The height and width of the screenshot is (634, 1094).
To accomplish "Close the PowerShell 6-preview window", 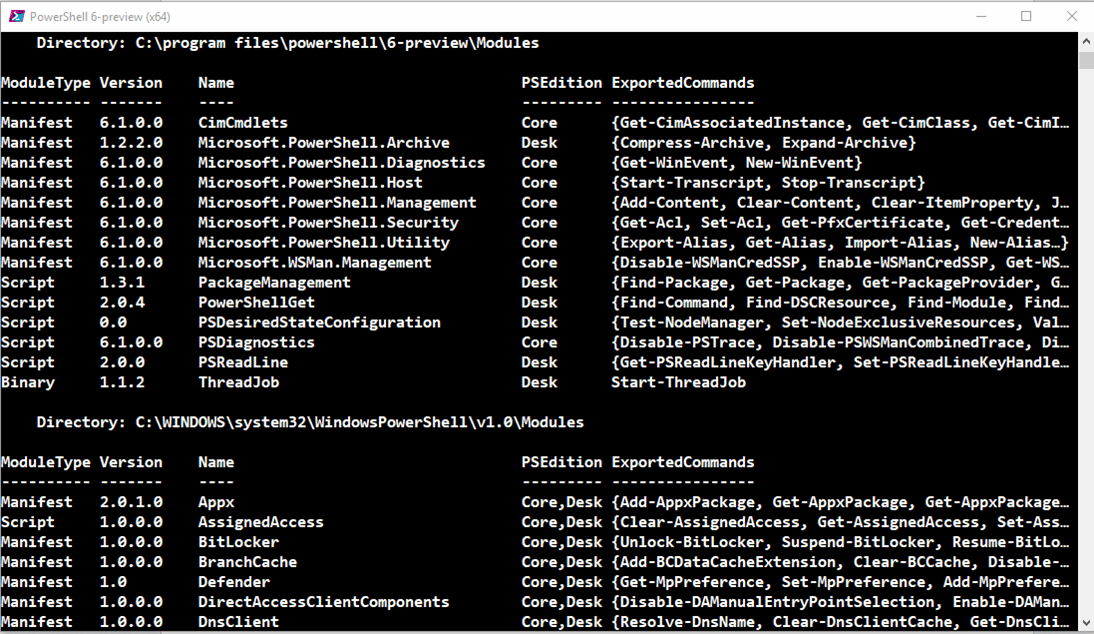I will pos(1070,16).
